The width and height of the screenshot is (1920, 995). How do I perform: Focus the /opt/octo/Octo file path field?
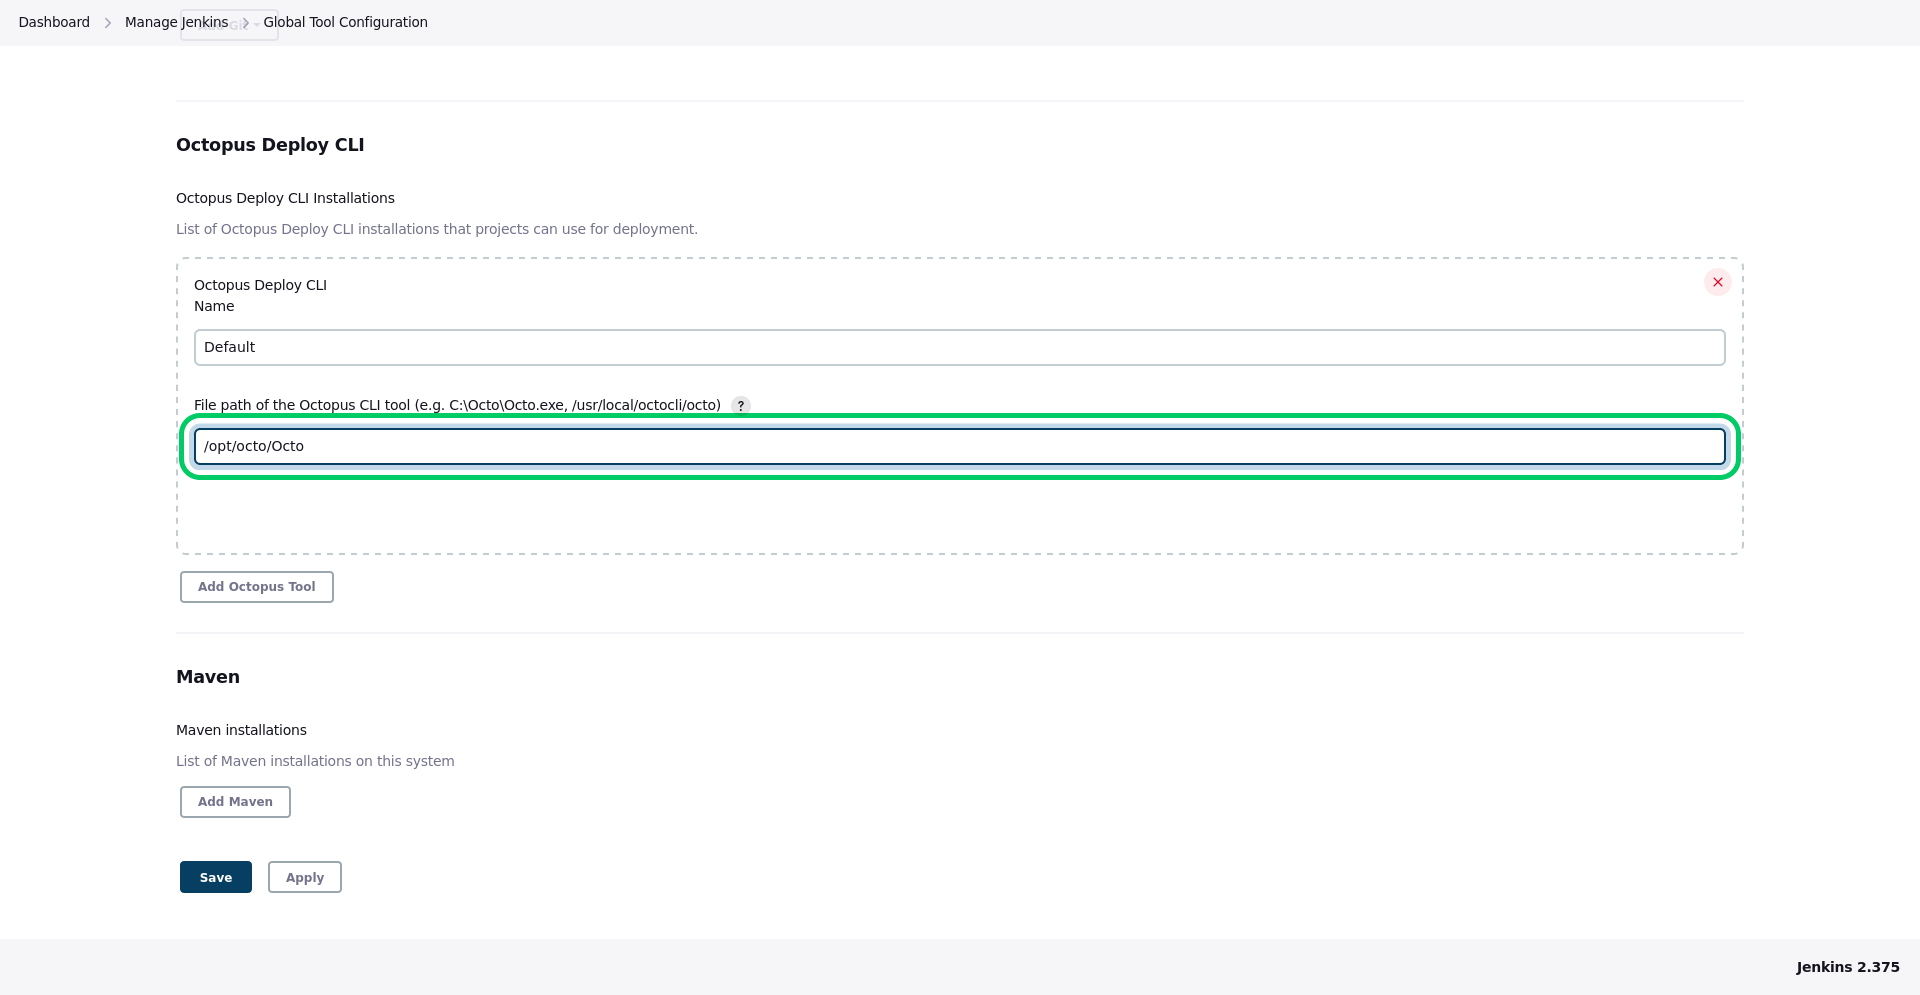click(959, 447)
